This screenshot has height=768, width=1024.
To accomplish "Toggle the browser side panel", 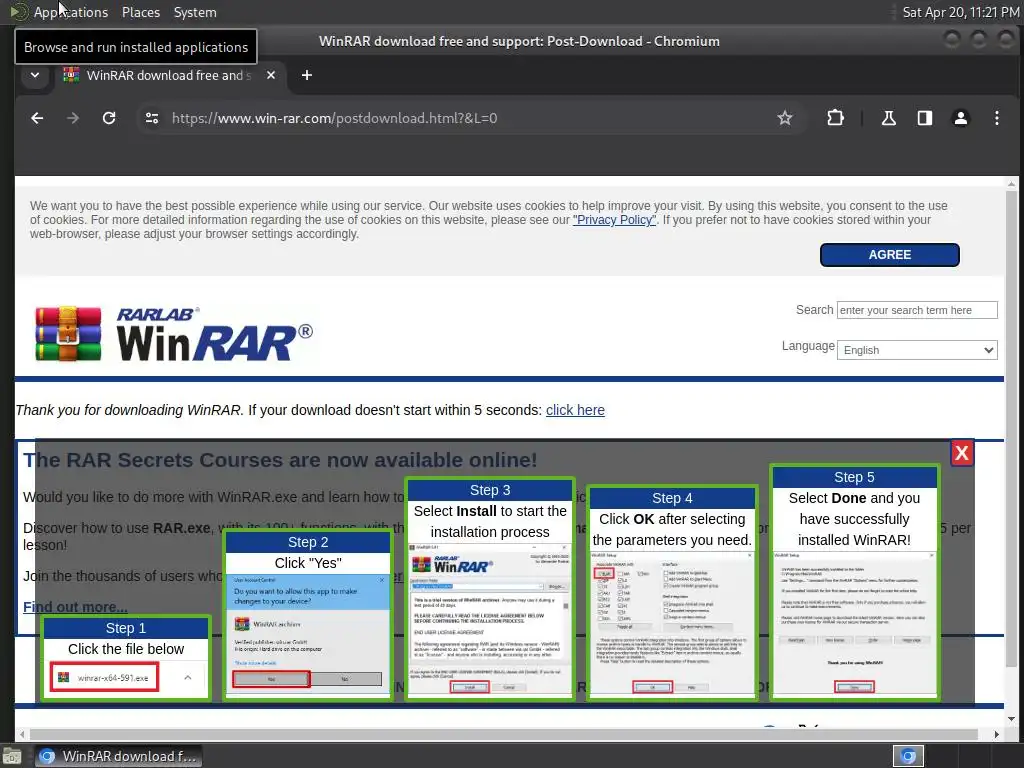I will point(925,118).
